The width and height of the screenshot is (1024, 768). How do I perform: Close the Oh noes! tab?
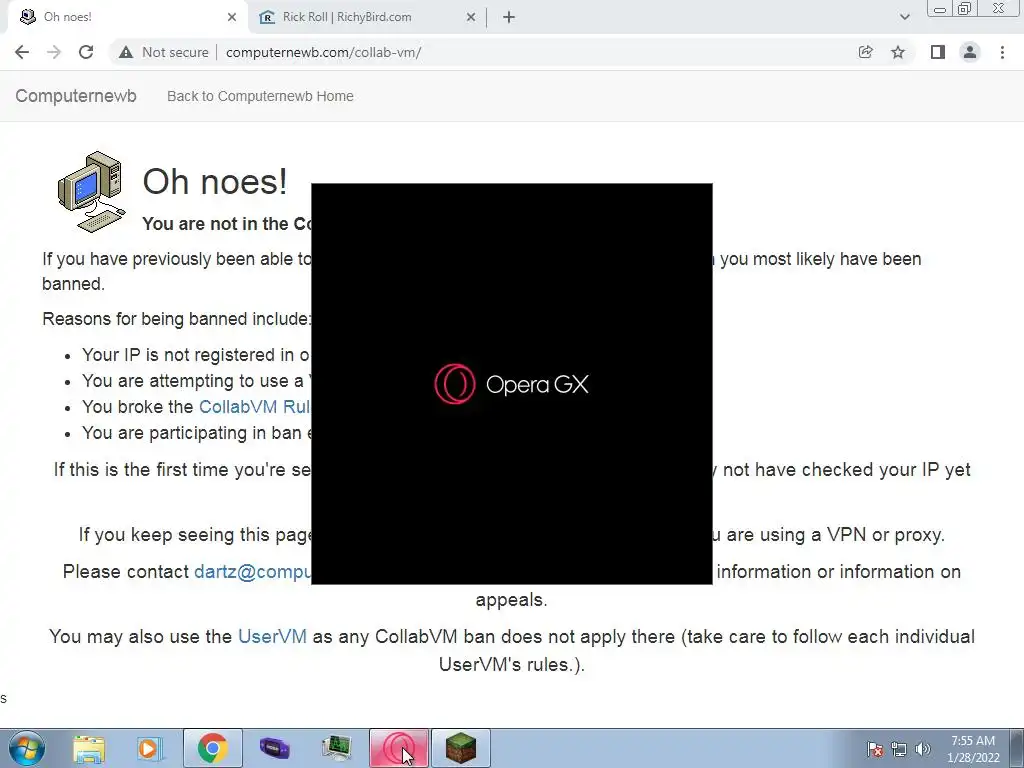pos(232,17)
